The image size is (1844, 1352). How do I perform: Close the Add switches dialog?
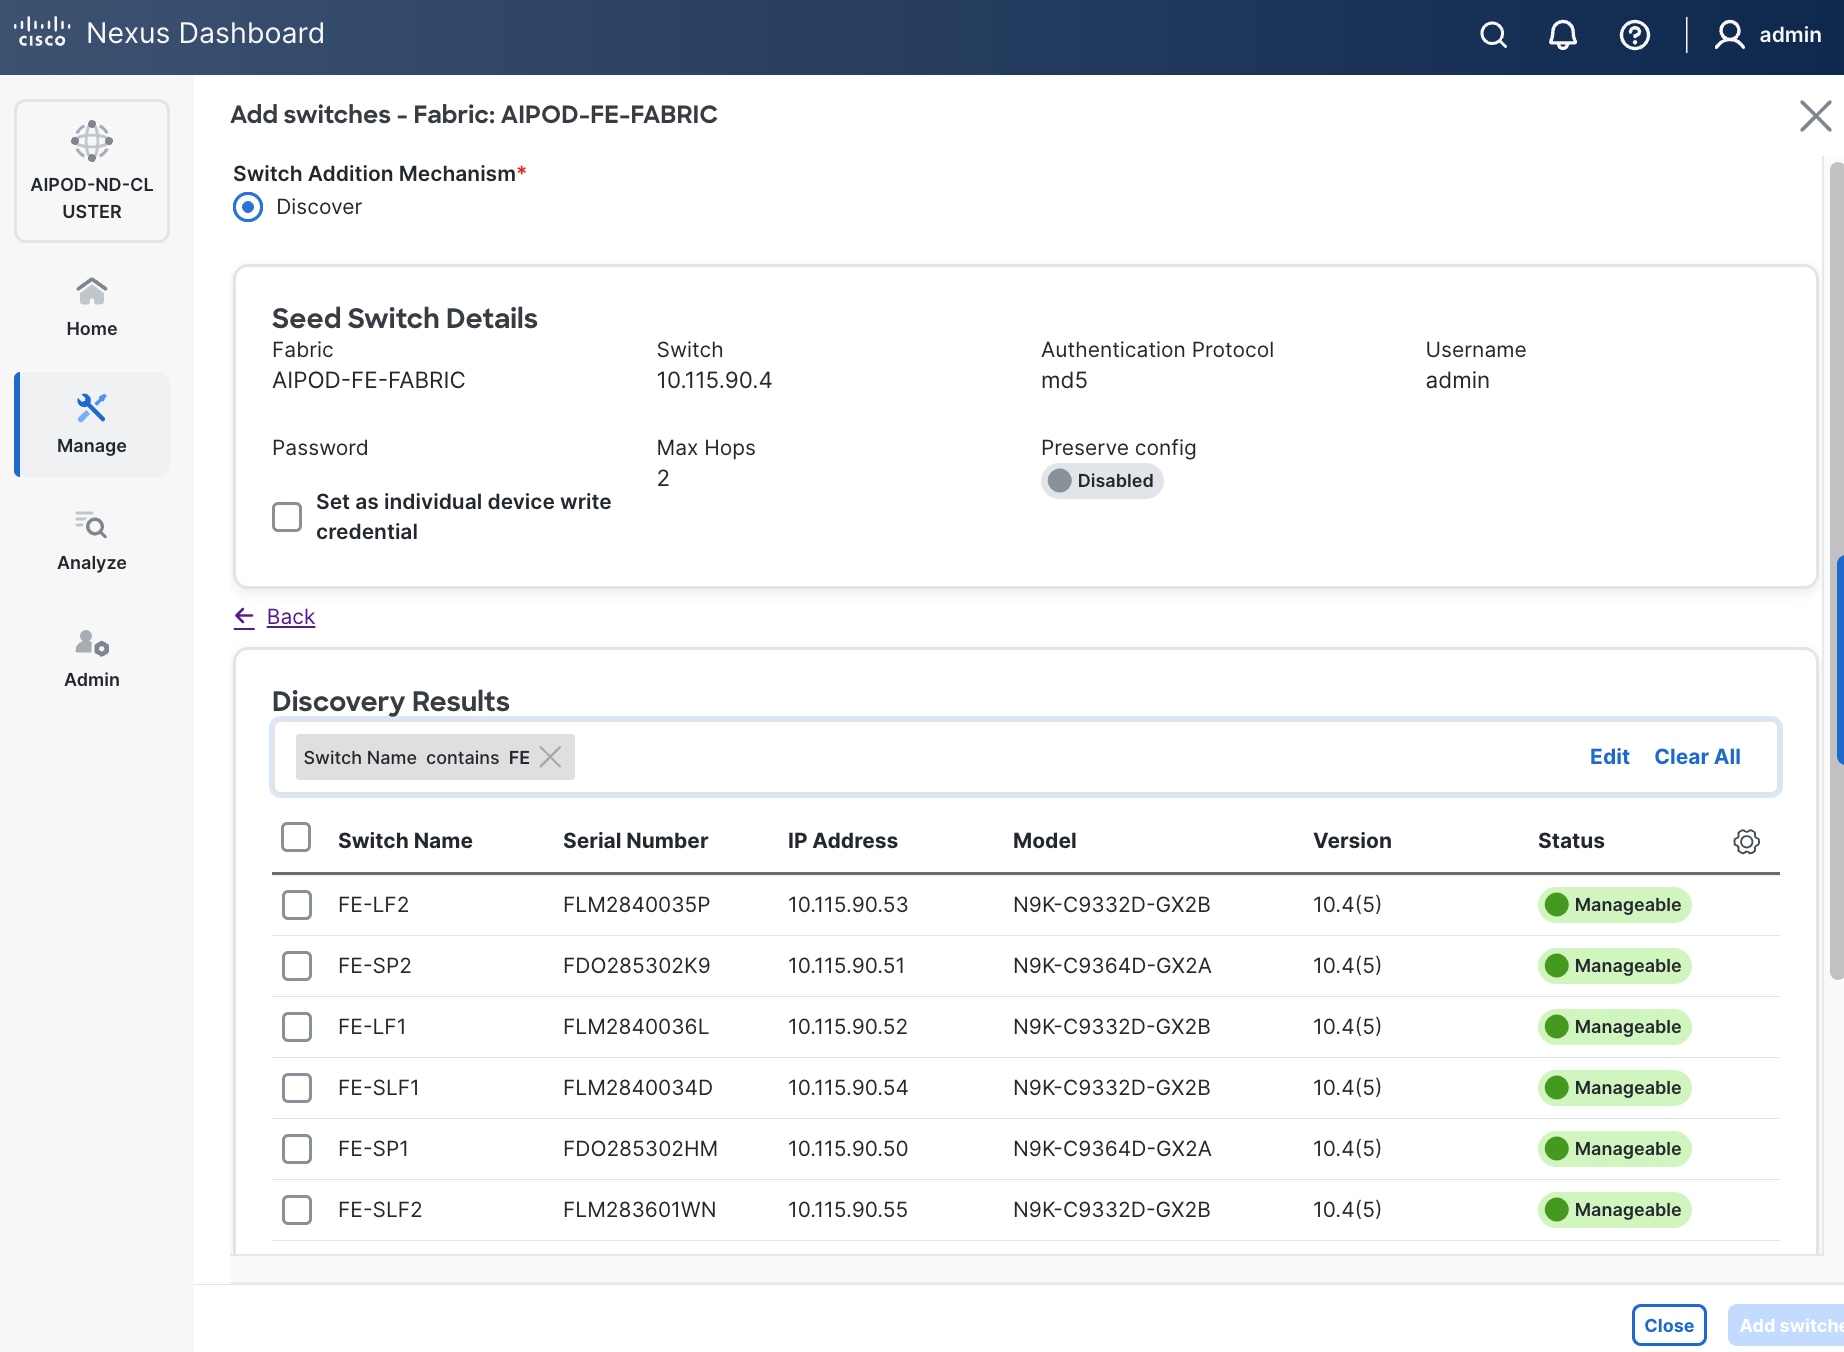pos(1815,116)
